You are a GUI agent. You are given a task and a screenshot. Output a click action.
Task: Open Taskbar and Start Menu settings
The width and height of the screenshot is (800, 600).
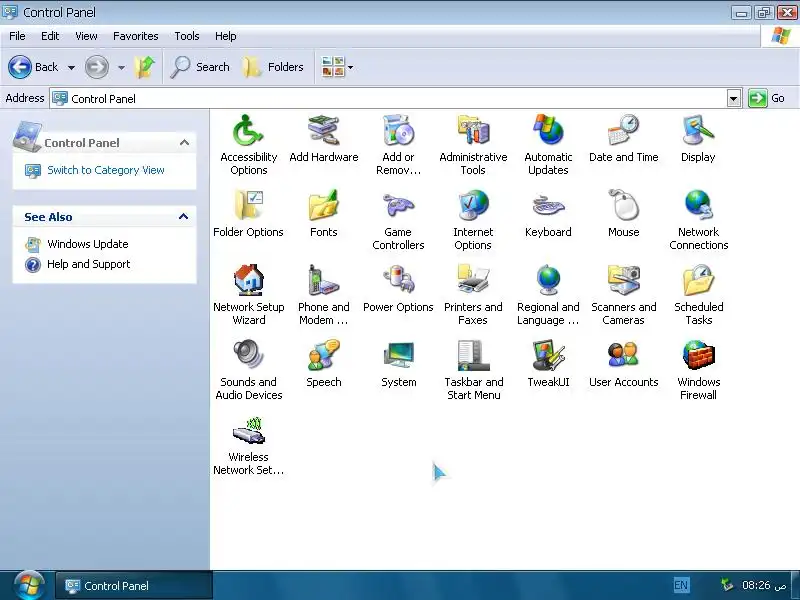coord(473,369)
